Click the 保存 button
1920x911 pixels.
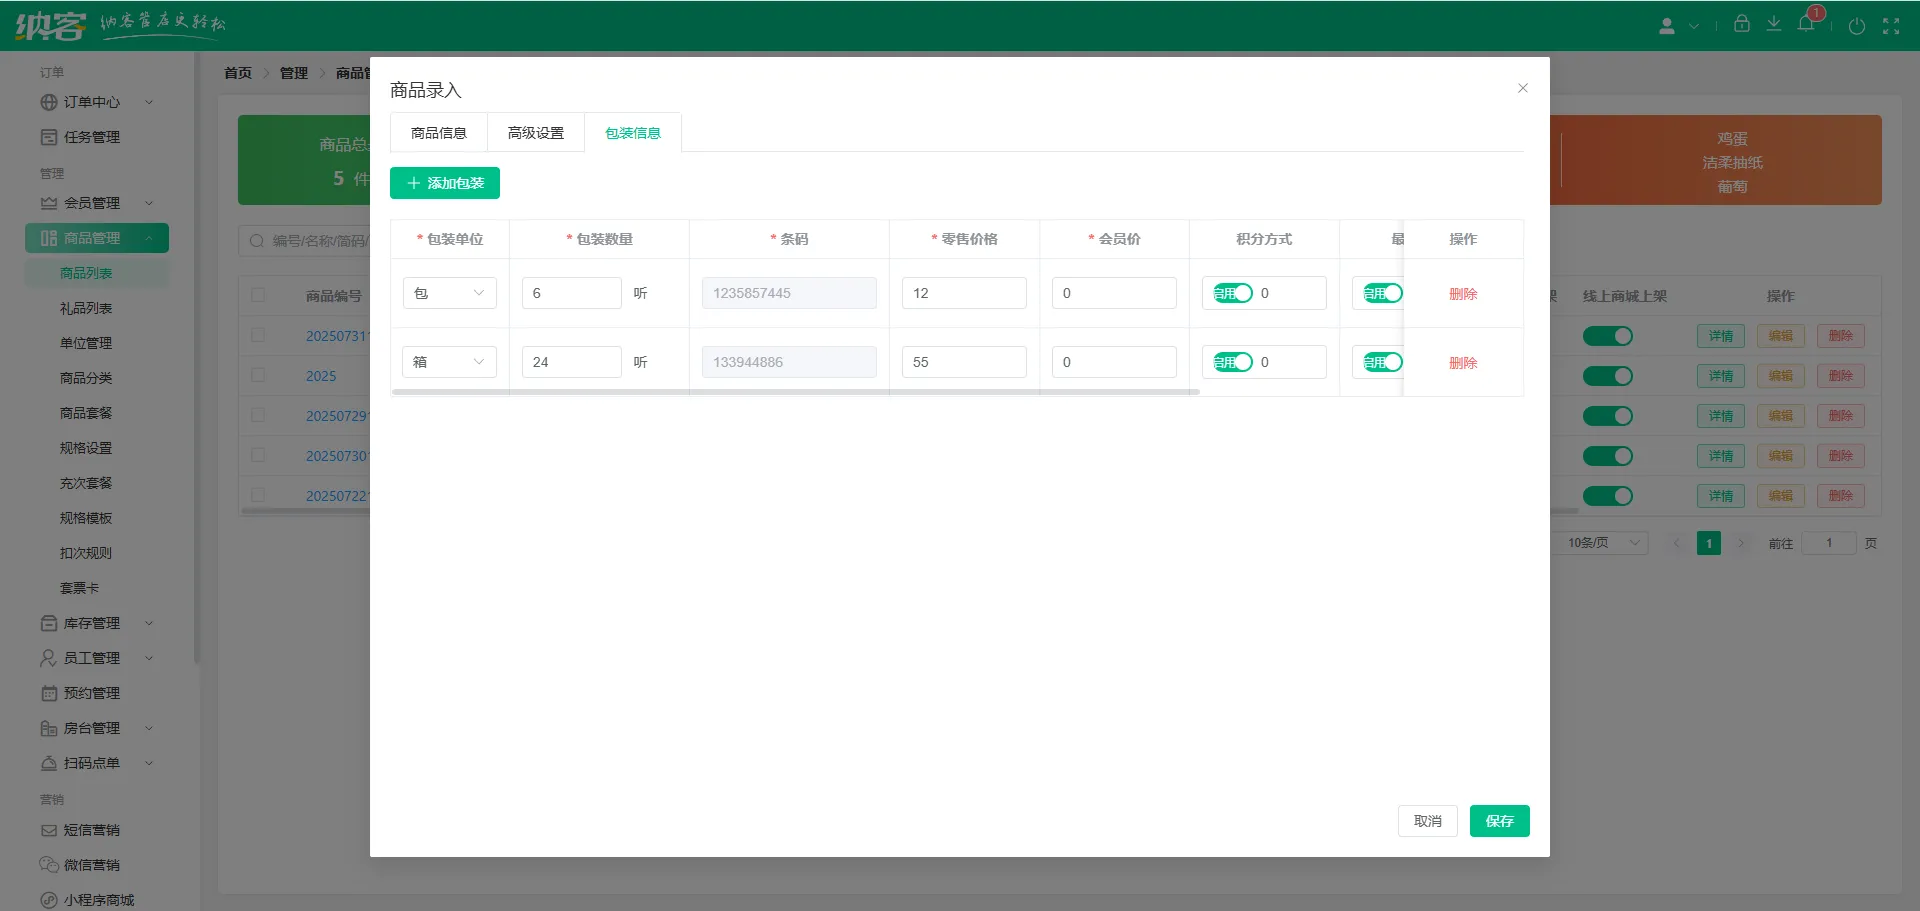click(1499, 821)
